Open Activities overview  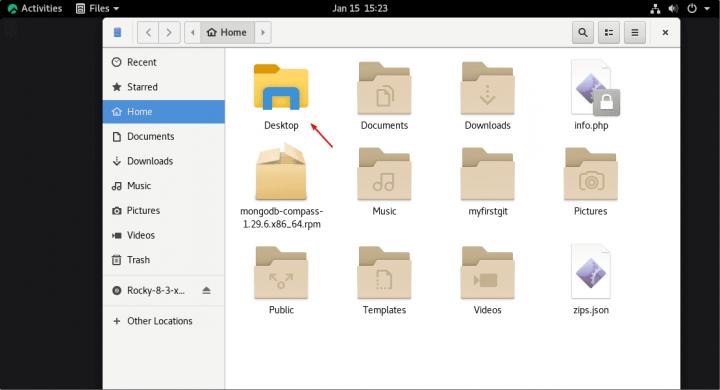[x=35, y=8]
